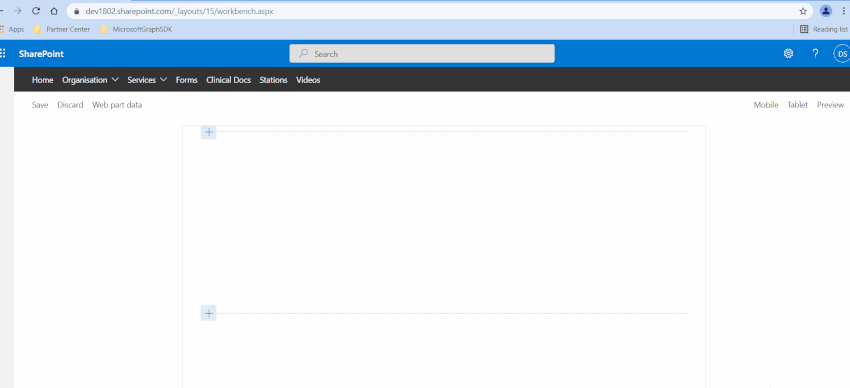Switch to Mobile view
850x388 pixels.
pos(765,105)
